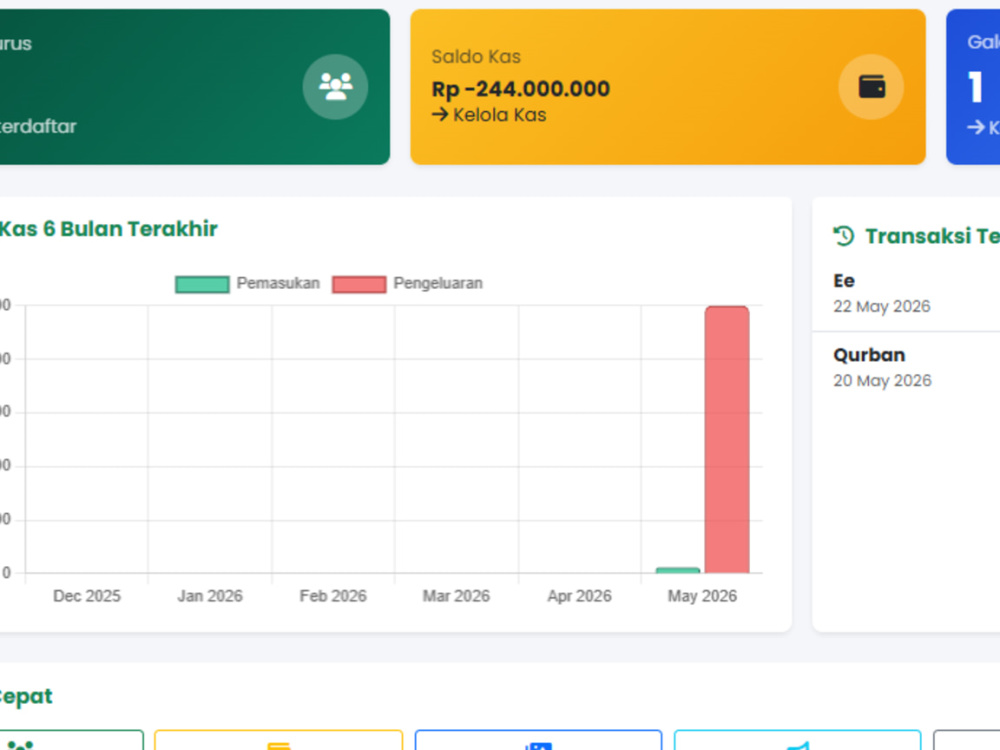Click the users group icon on green card

click(335, 87)
